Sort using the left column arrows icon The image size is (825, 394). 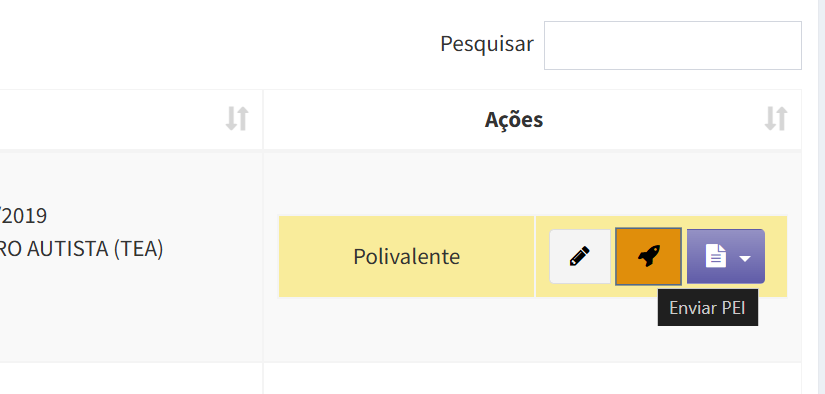coord(237,119)
